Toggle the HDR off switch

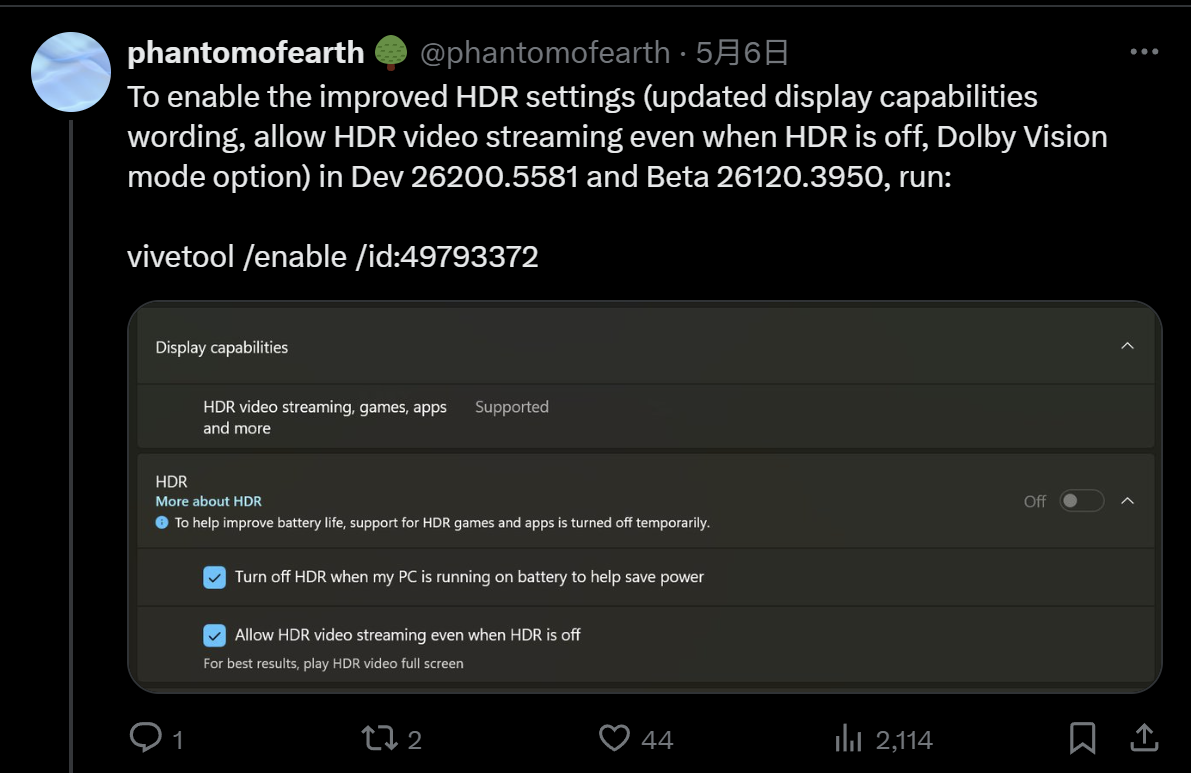(x=1081, y=501)
